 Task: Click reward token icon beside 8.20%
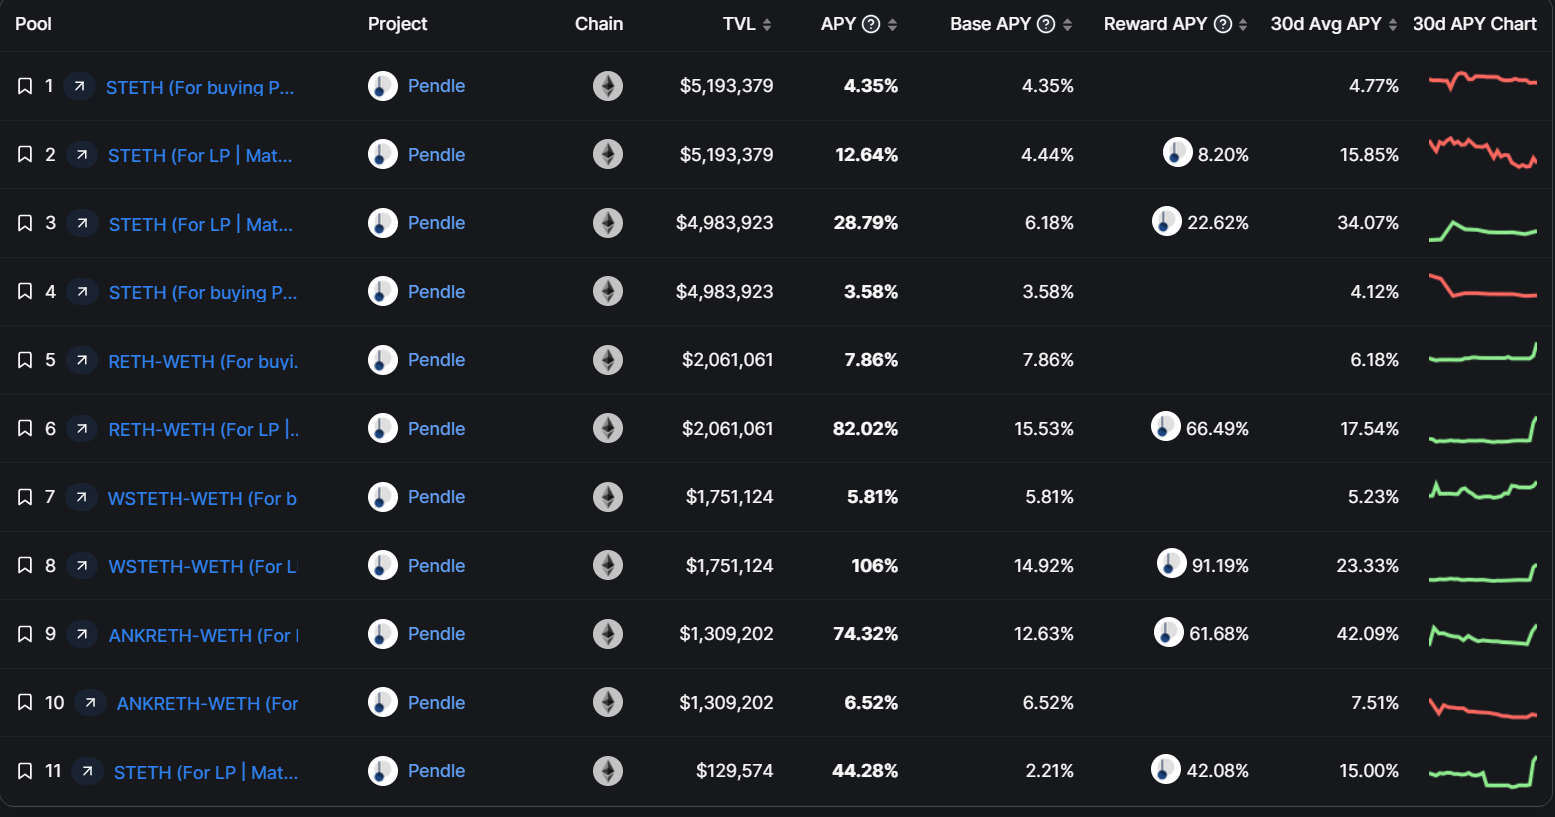click(x=1178, y=152)
